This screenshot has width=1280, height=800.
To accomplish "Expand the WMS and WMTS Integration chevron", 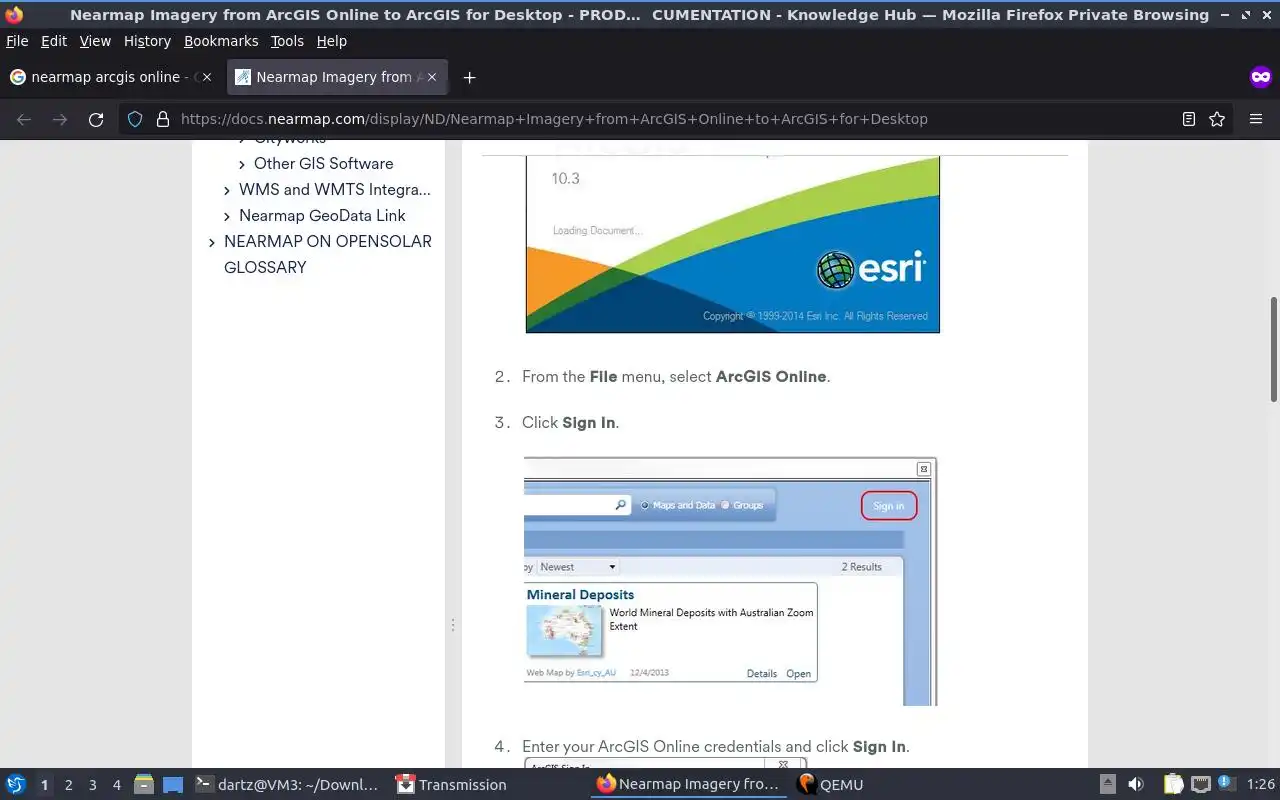I will click(227, 190).
